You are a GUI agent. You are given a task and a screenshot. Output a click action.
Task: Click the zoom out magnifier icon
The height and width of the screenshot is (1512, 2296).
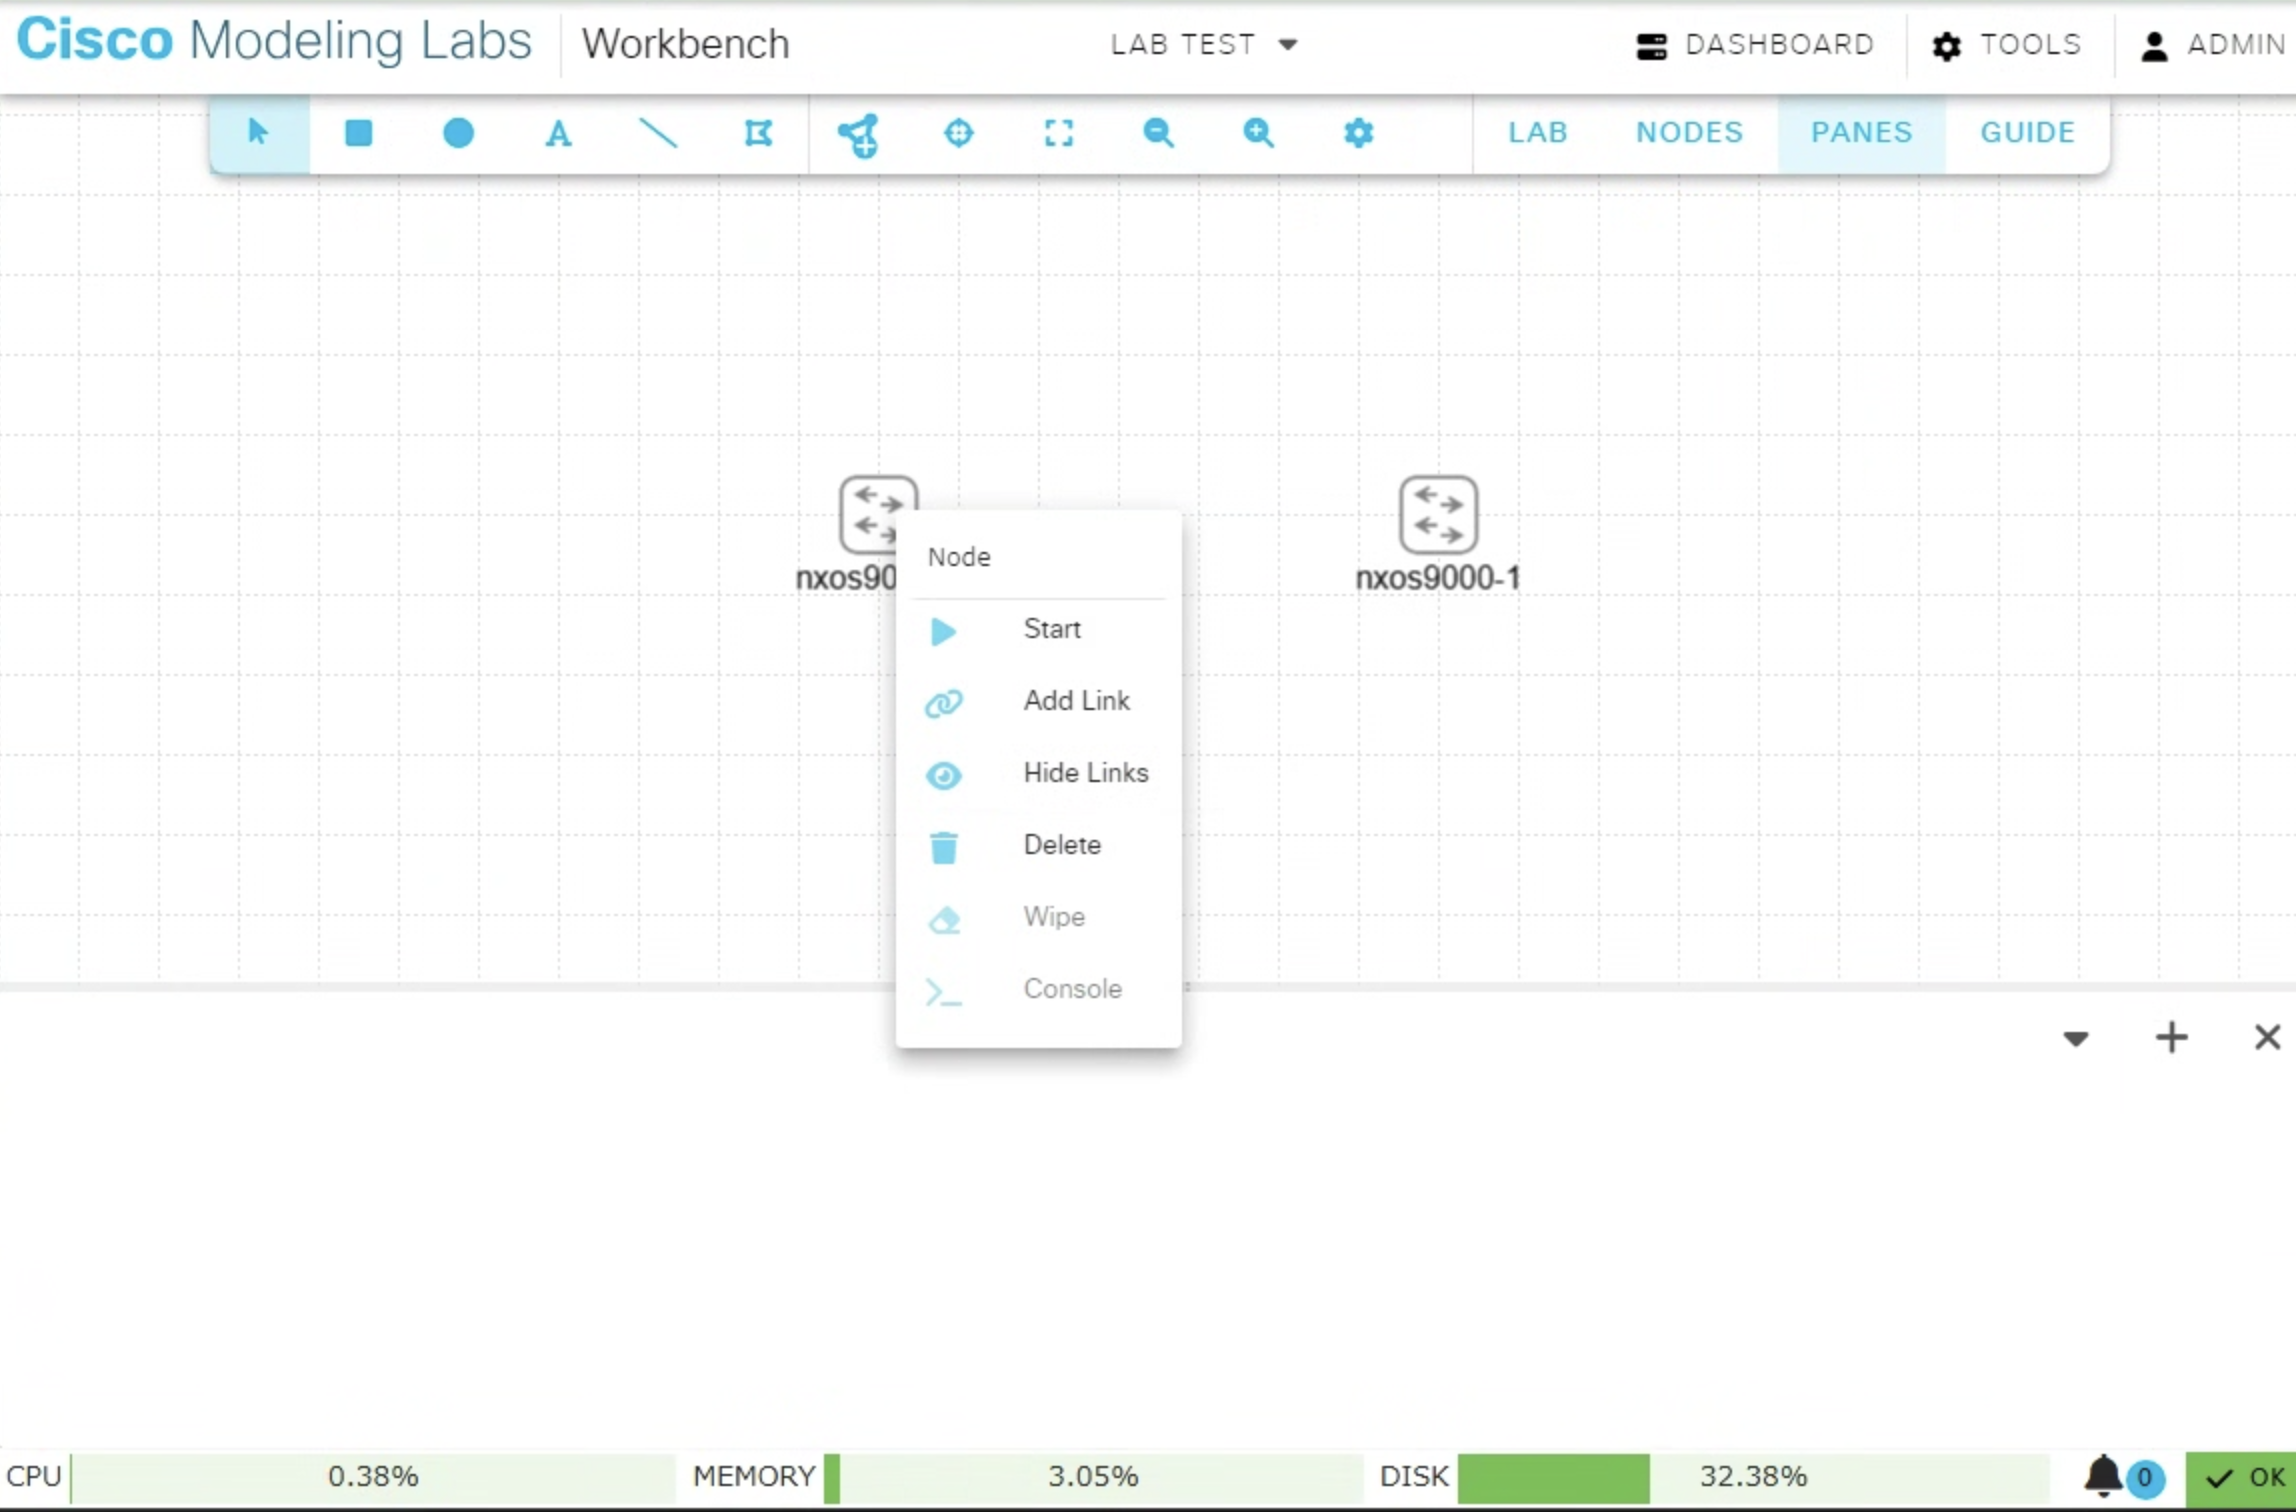(x=1158, y=133)
